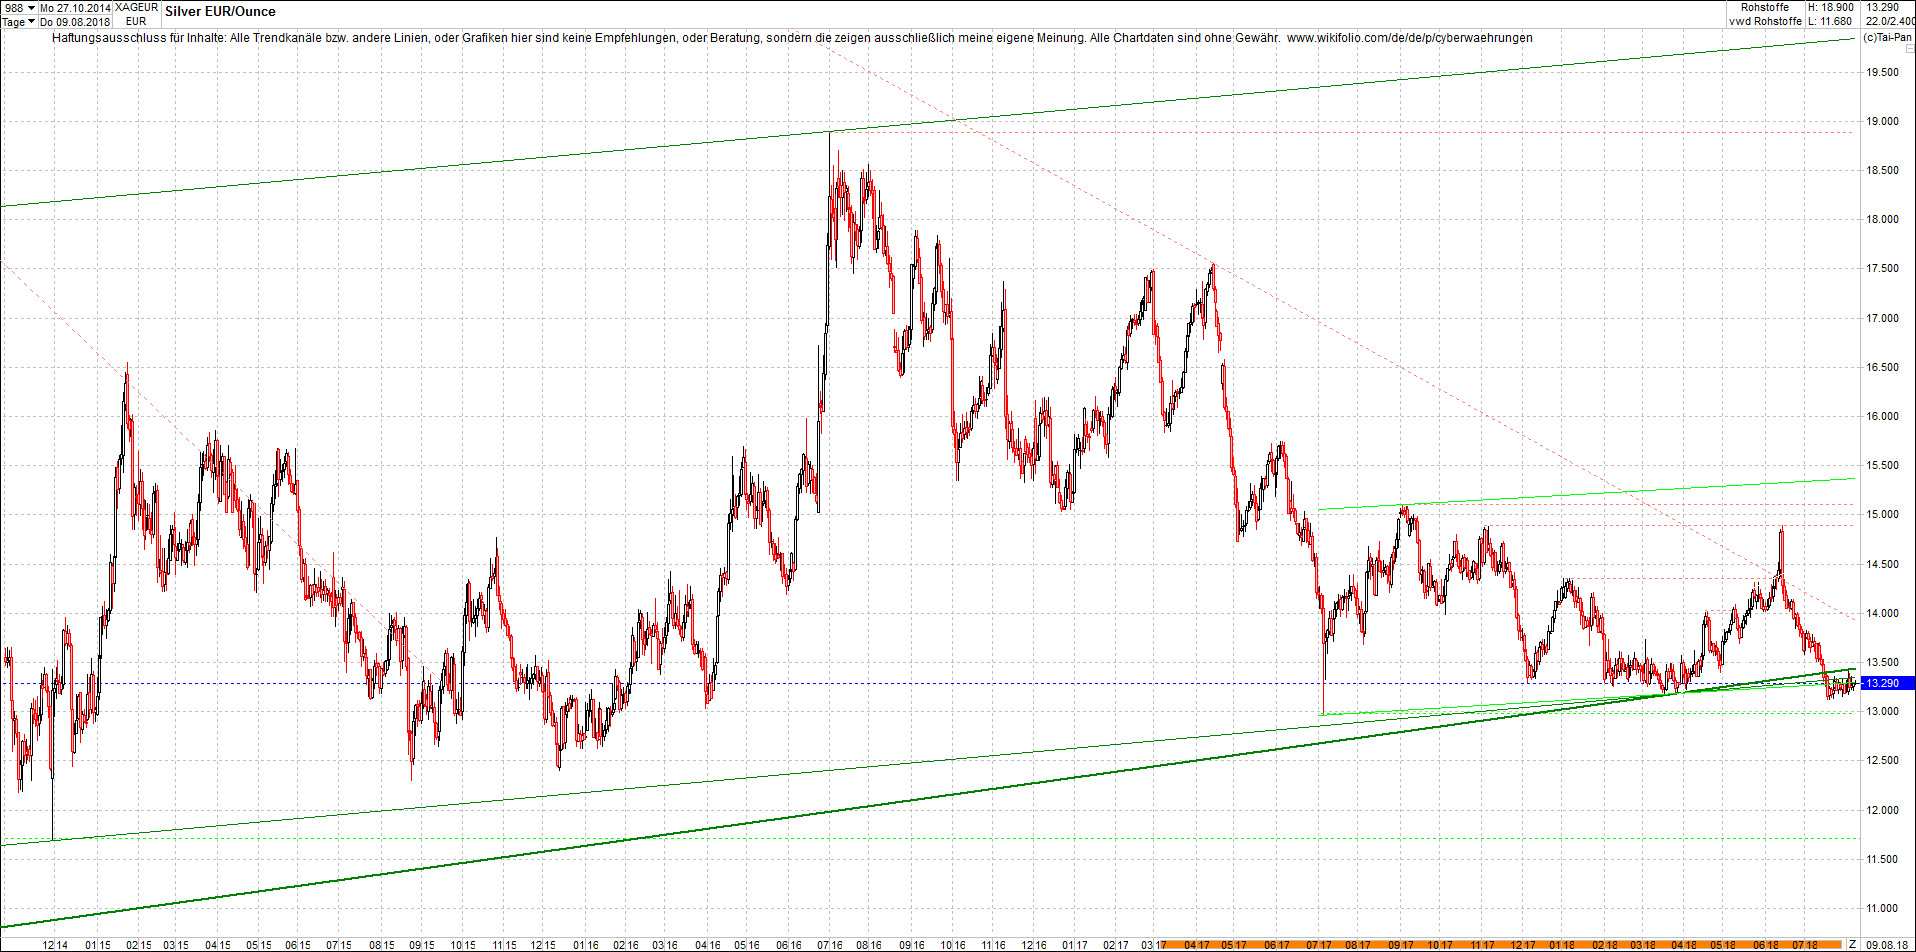The height and width of the screenshot is (952, 1916).
Task: Click the start date "Mo 27.10.2014"
Action: (x=74, y=7)
